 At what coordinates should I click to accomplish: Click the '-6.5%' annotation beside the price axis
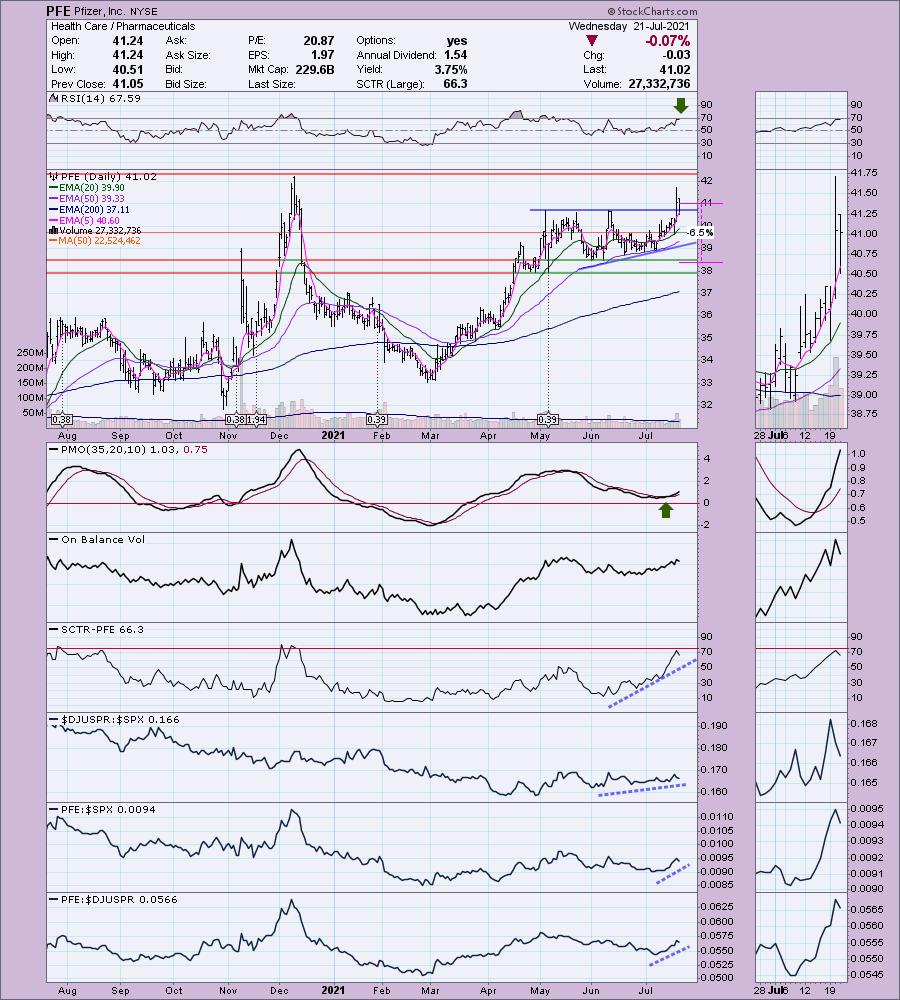point(701,233)
